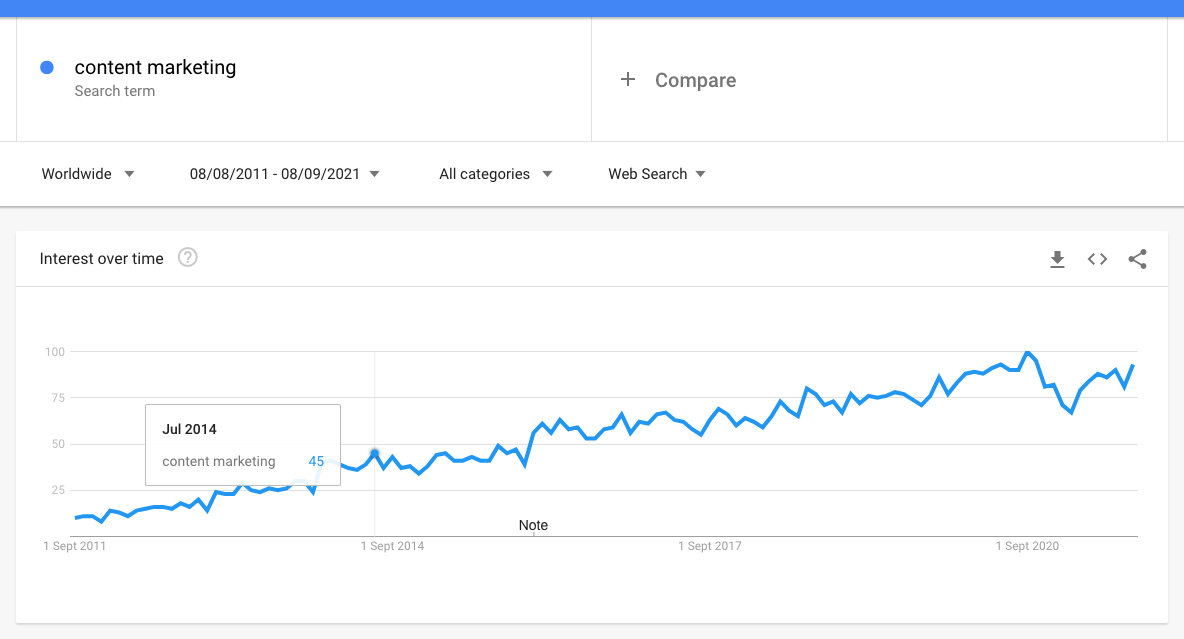The width and height of the screenshot is (1184, 639).
Task: Click the Compare label text
Action: tap(695, 80)
